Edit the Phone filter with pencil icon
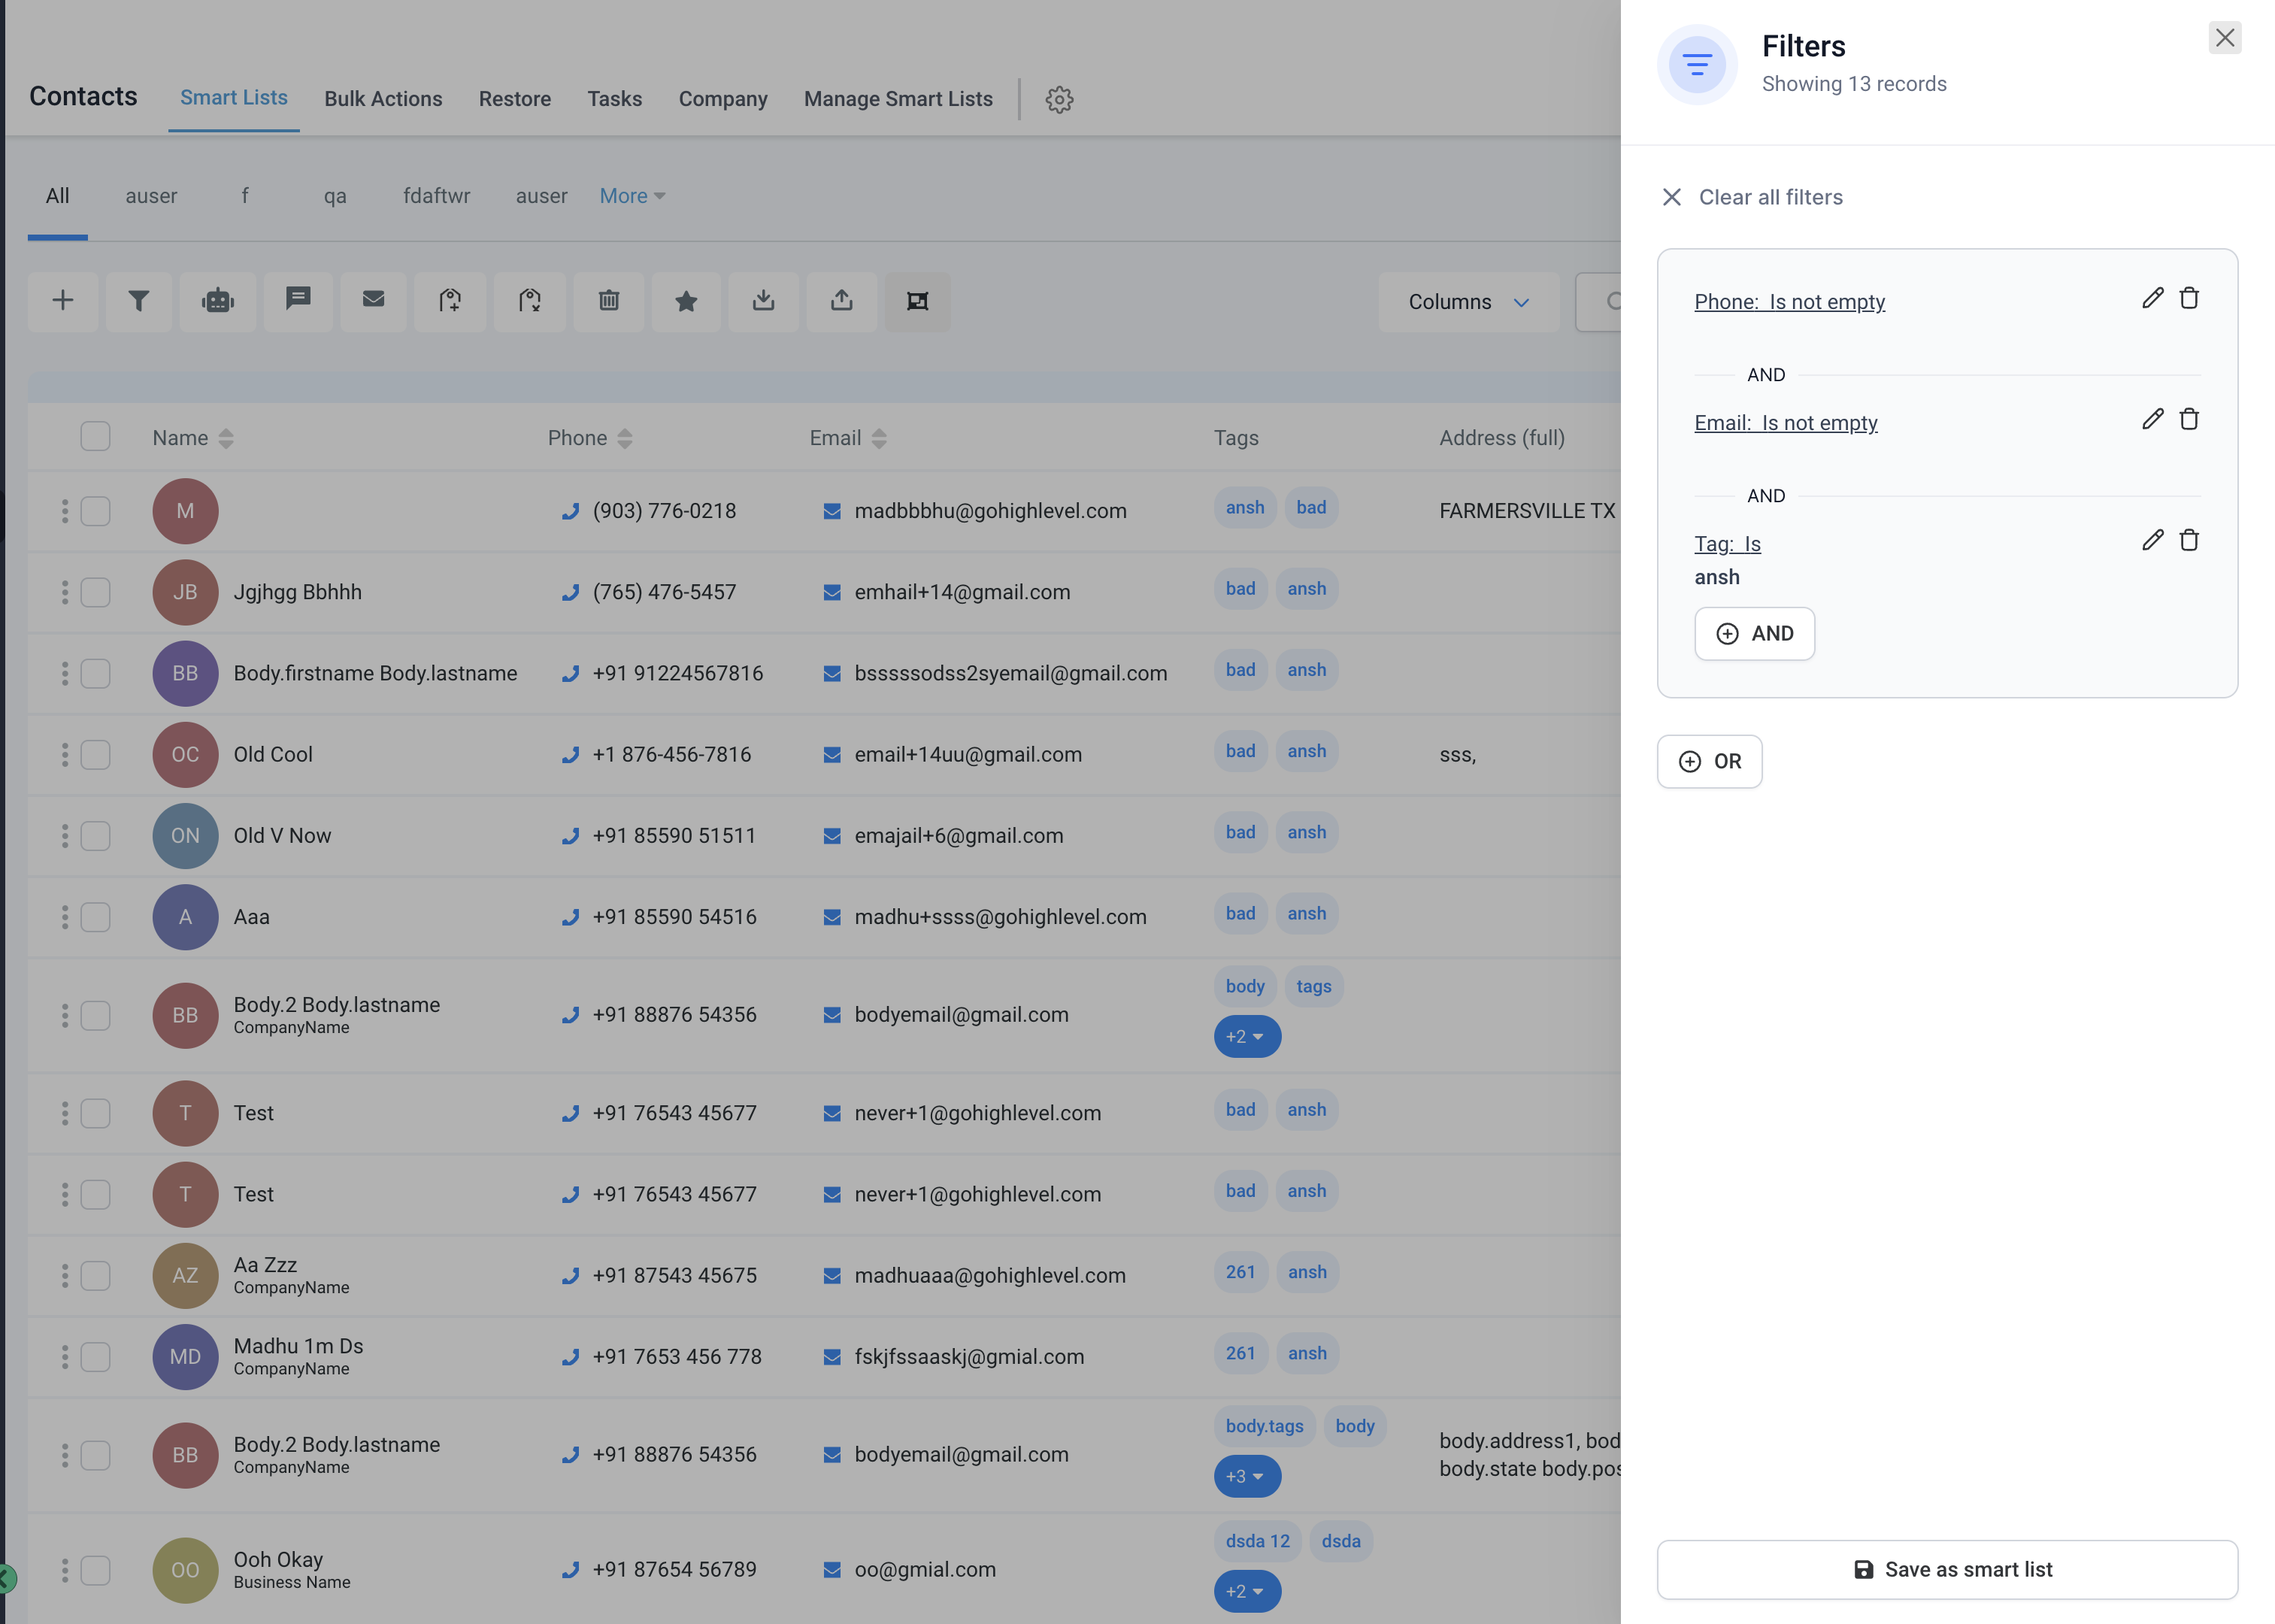 [2152, 299]
